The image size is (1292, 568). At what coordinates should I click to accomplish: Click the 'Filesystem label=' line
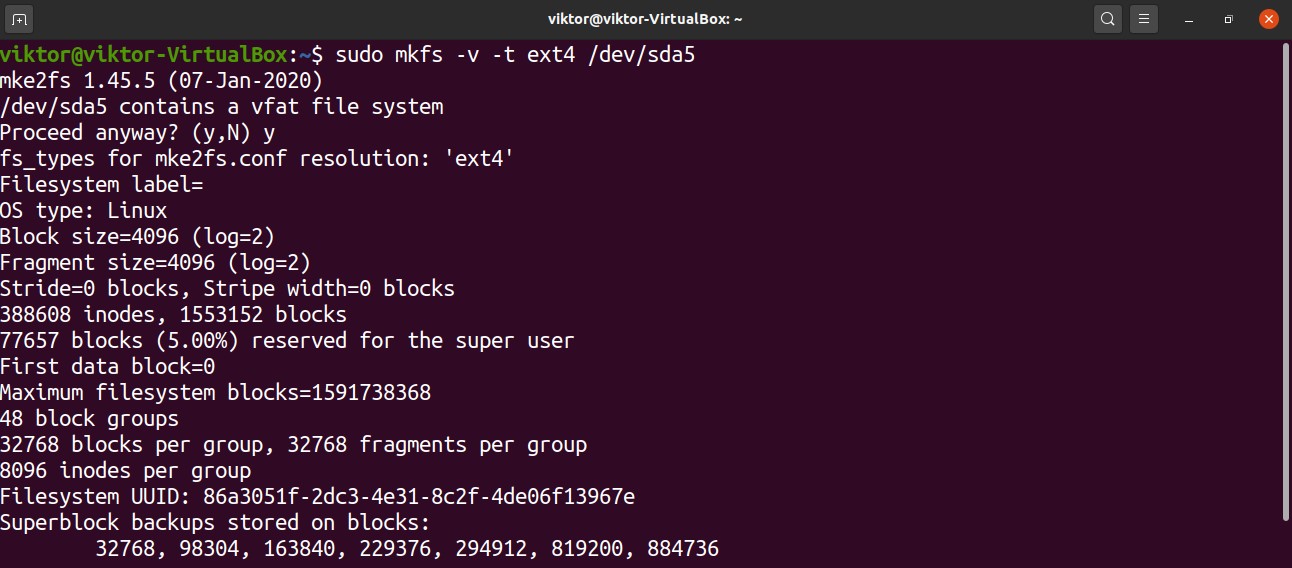101,184
